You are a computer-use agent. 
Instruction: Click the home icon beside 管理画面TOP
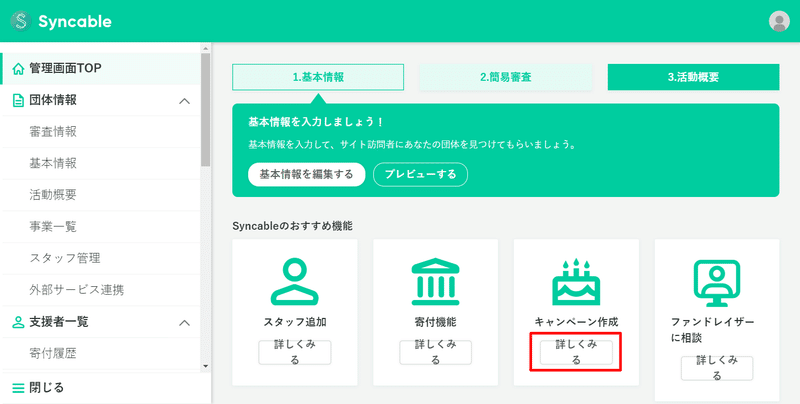click(x=18, y=69)
